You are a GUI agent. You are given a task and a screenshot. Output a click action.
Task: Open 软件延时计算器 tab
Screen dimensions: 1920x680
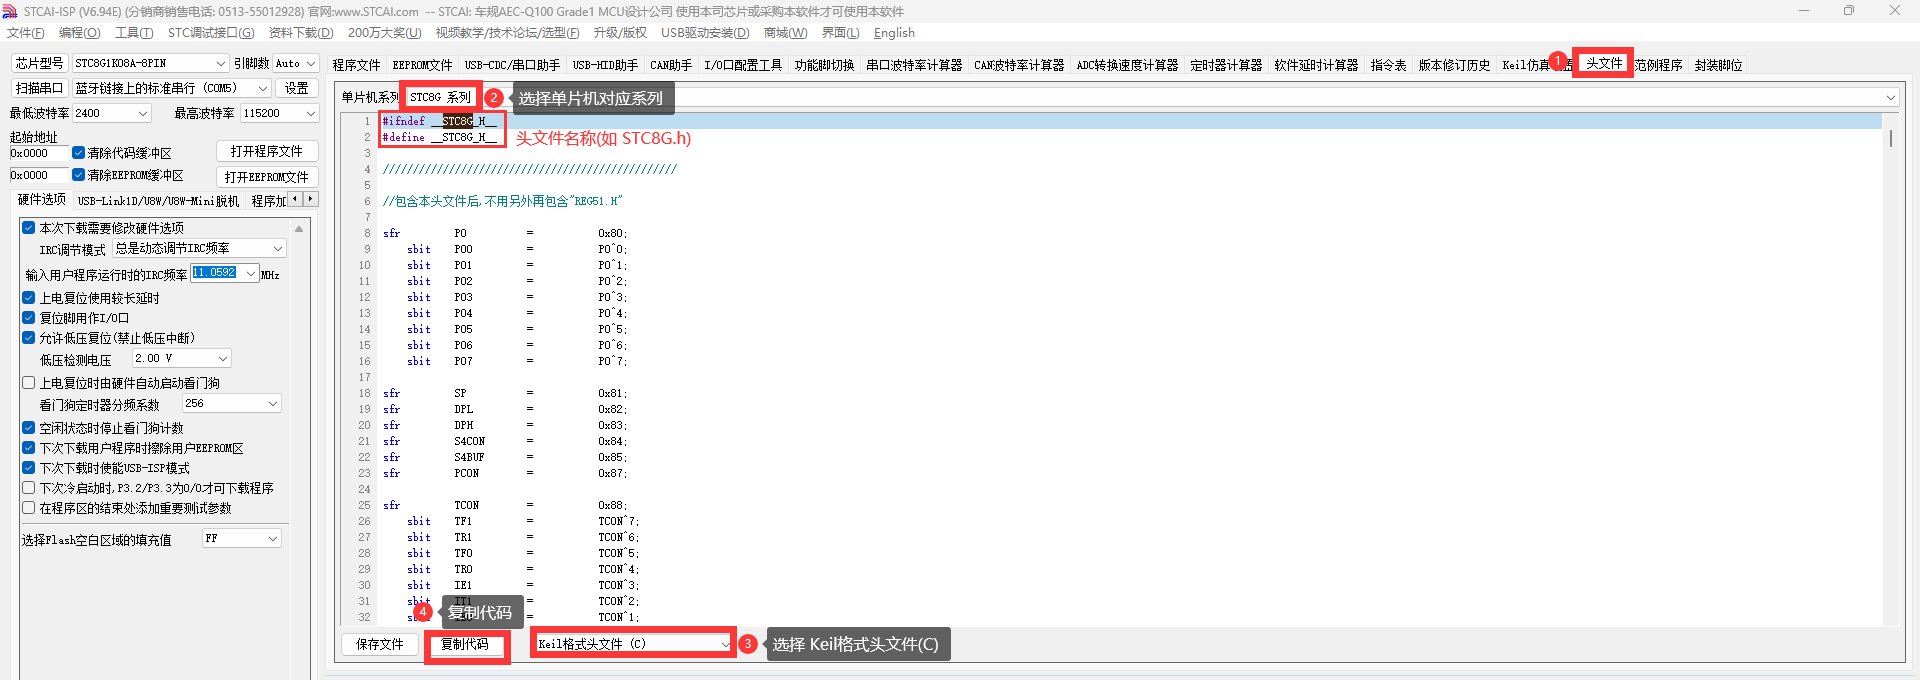pyautogui.click(x=1316, y=65)
